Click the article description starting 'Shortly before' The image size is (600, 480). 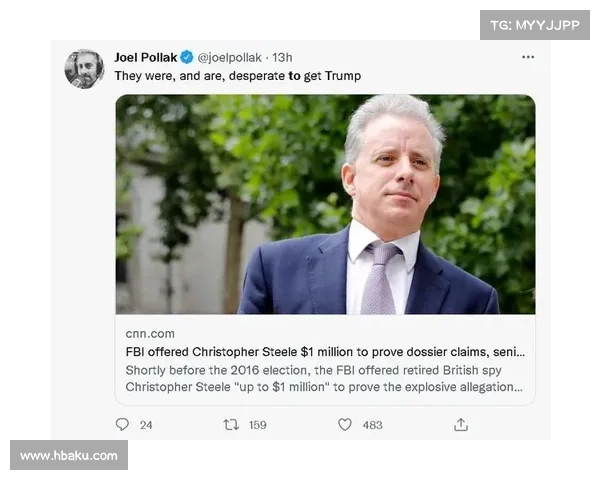click(325, 378)
